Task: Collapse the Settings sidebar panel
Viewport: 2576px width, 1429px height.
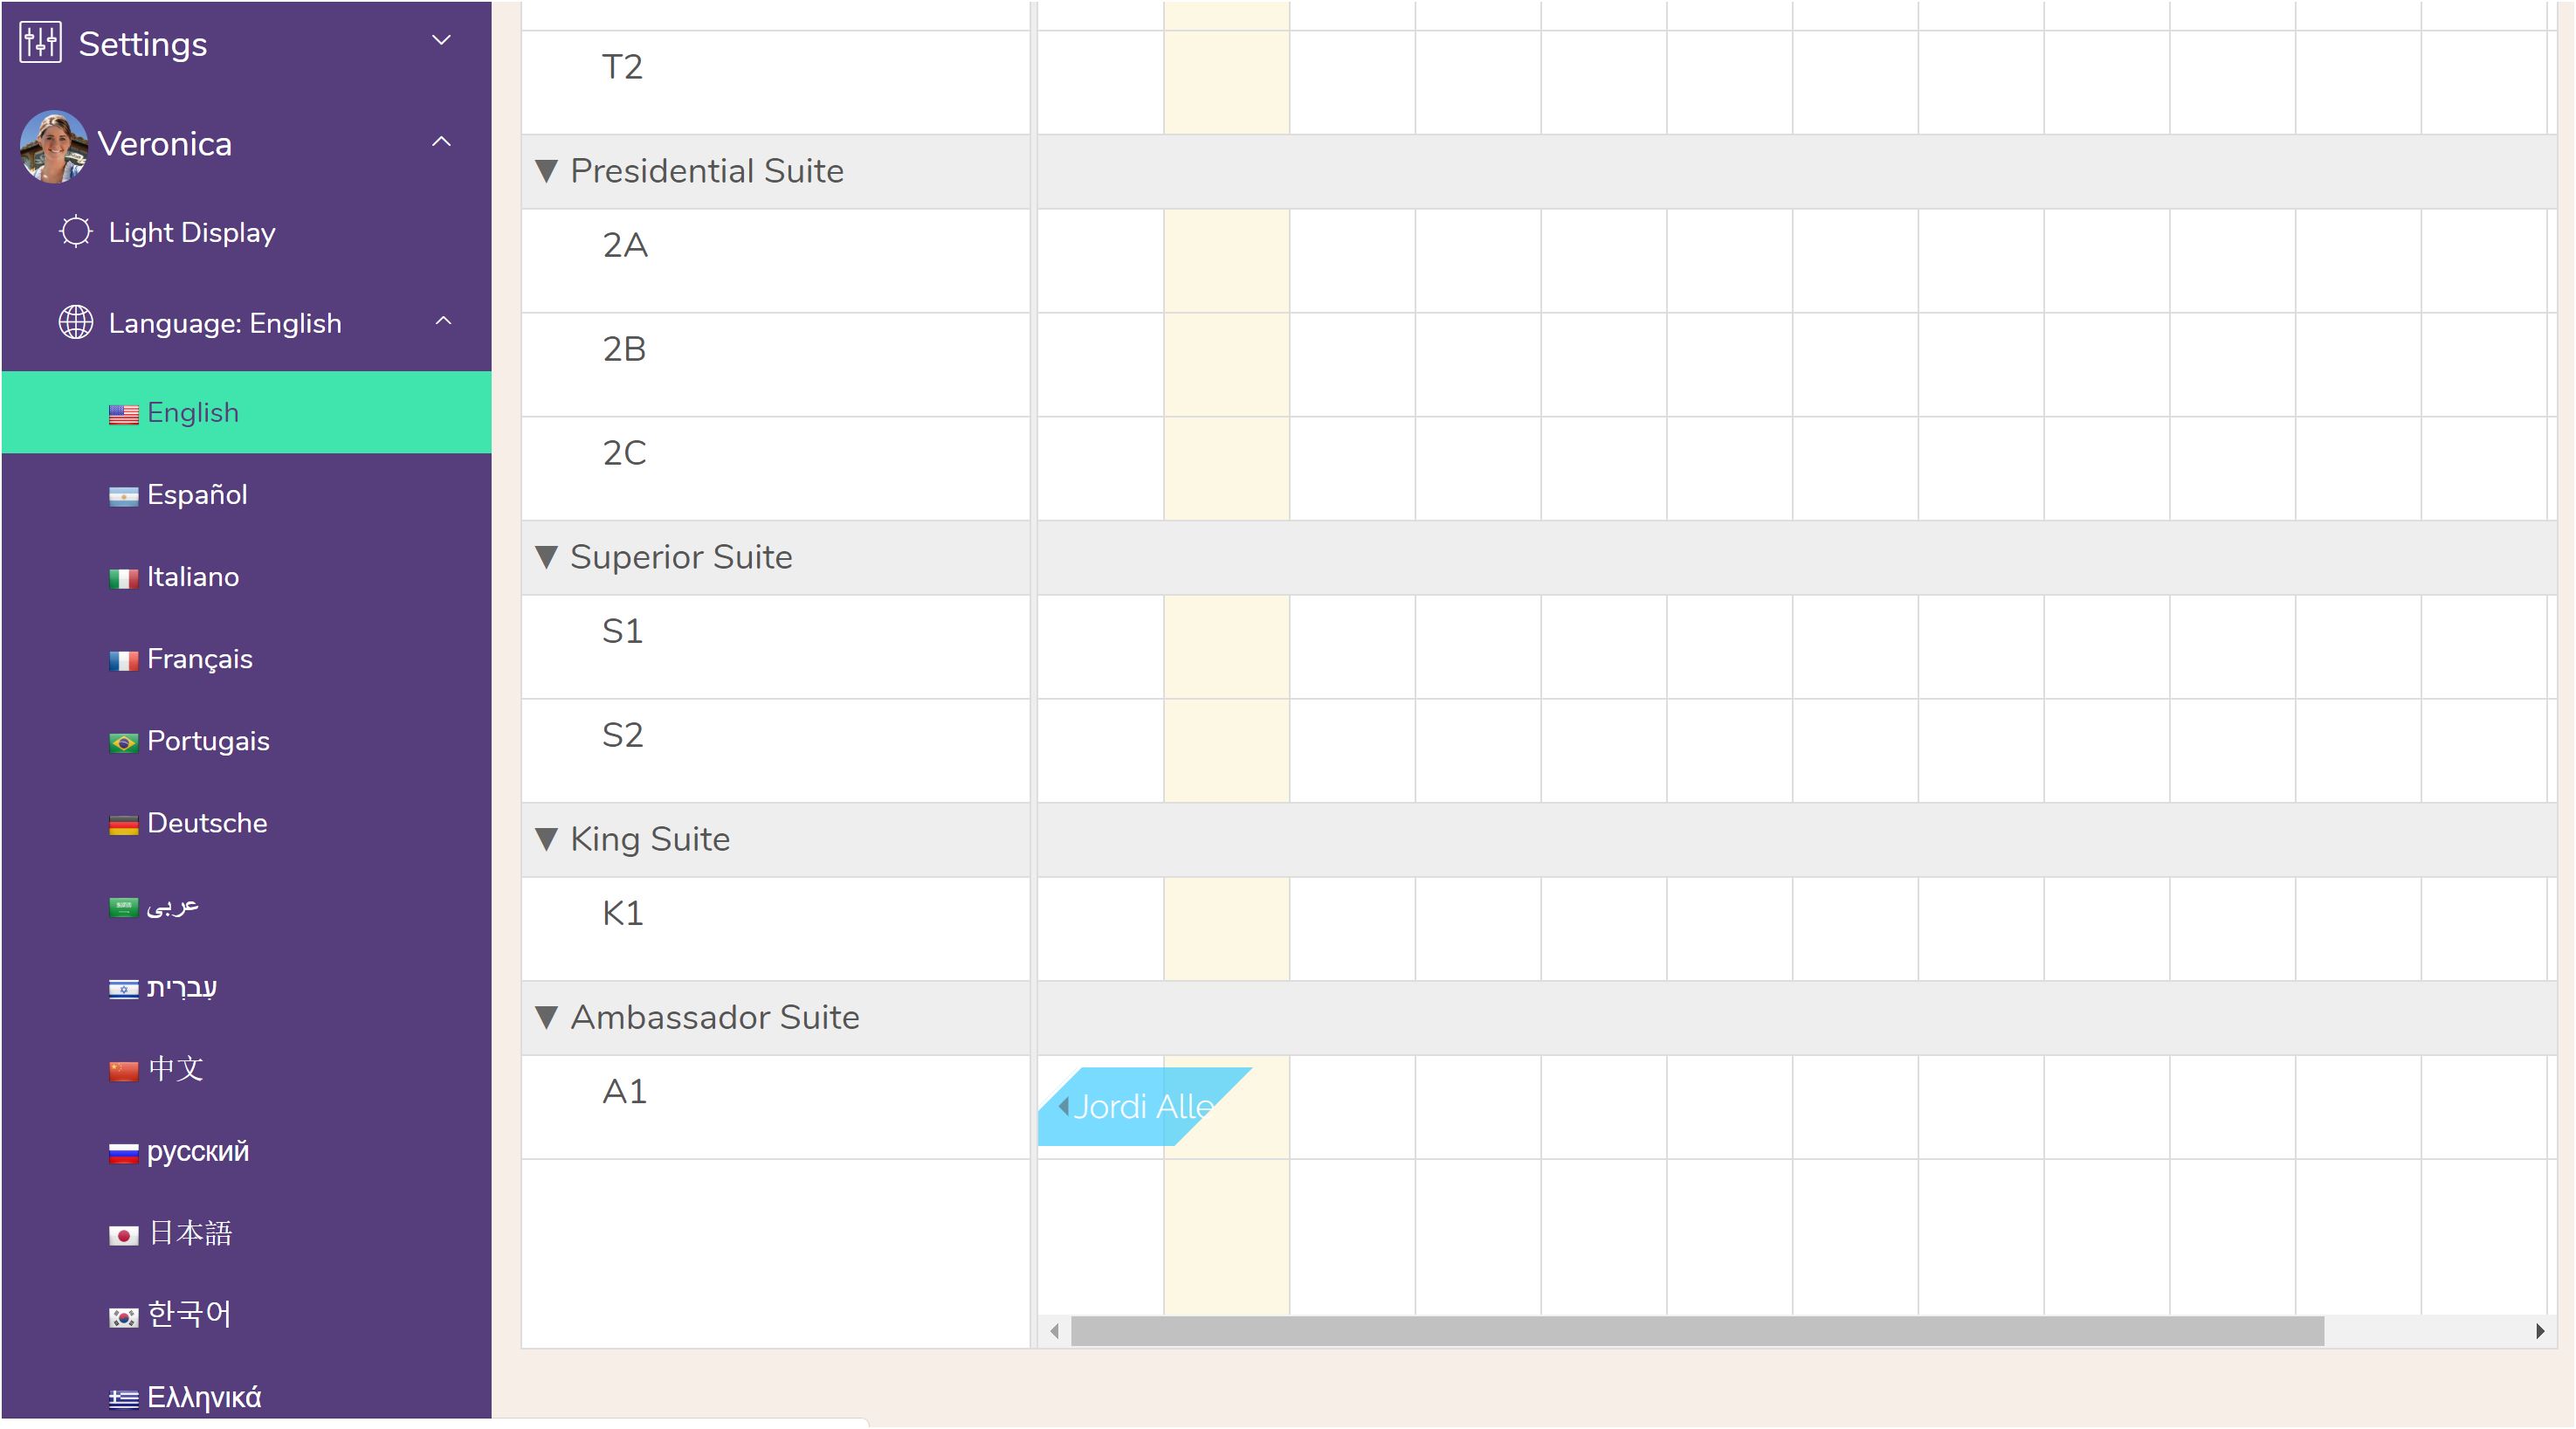Action: 439,44
